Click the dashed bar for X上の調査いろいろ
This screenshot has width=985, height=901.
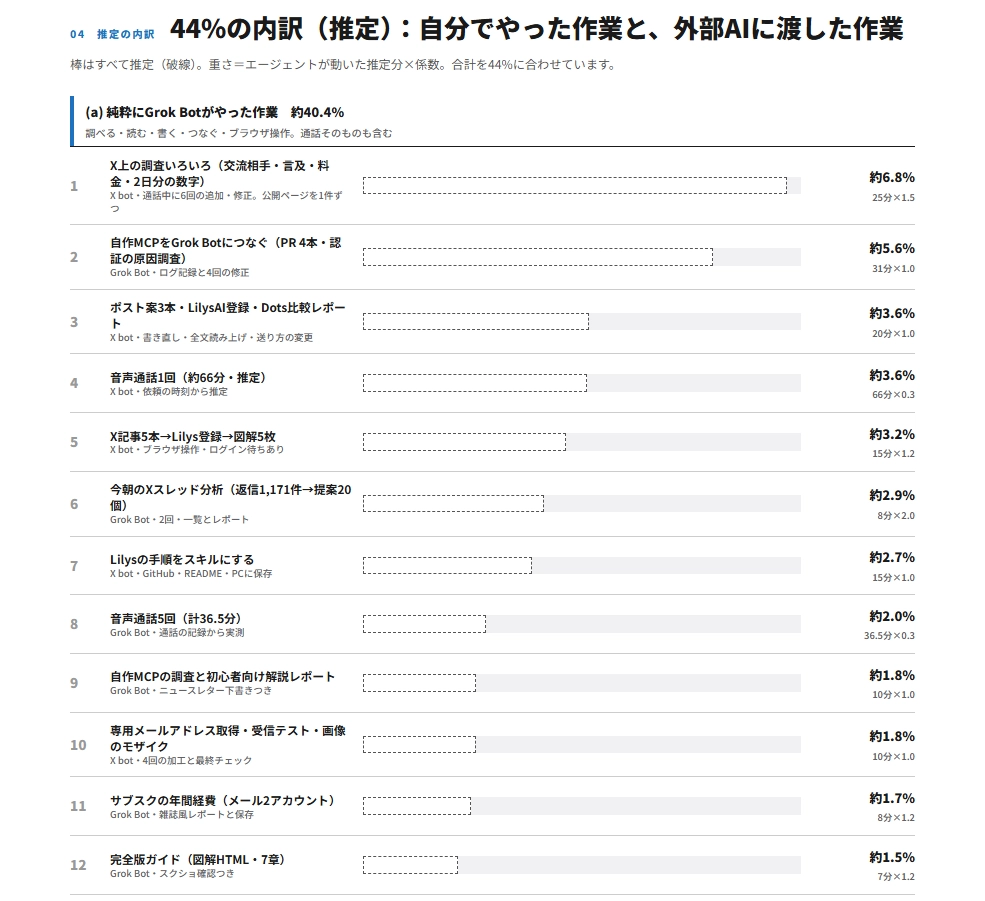(575, 185)
